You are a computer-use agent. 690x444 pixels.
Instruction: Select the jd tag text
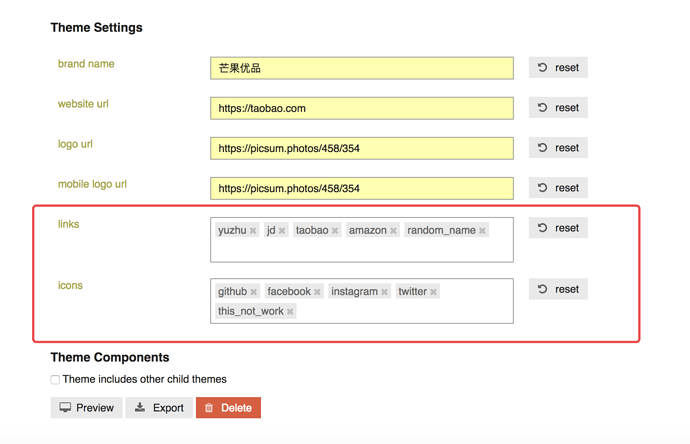(x=271, y=230)
